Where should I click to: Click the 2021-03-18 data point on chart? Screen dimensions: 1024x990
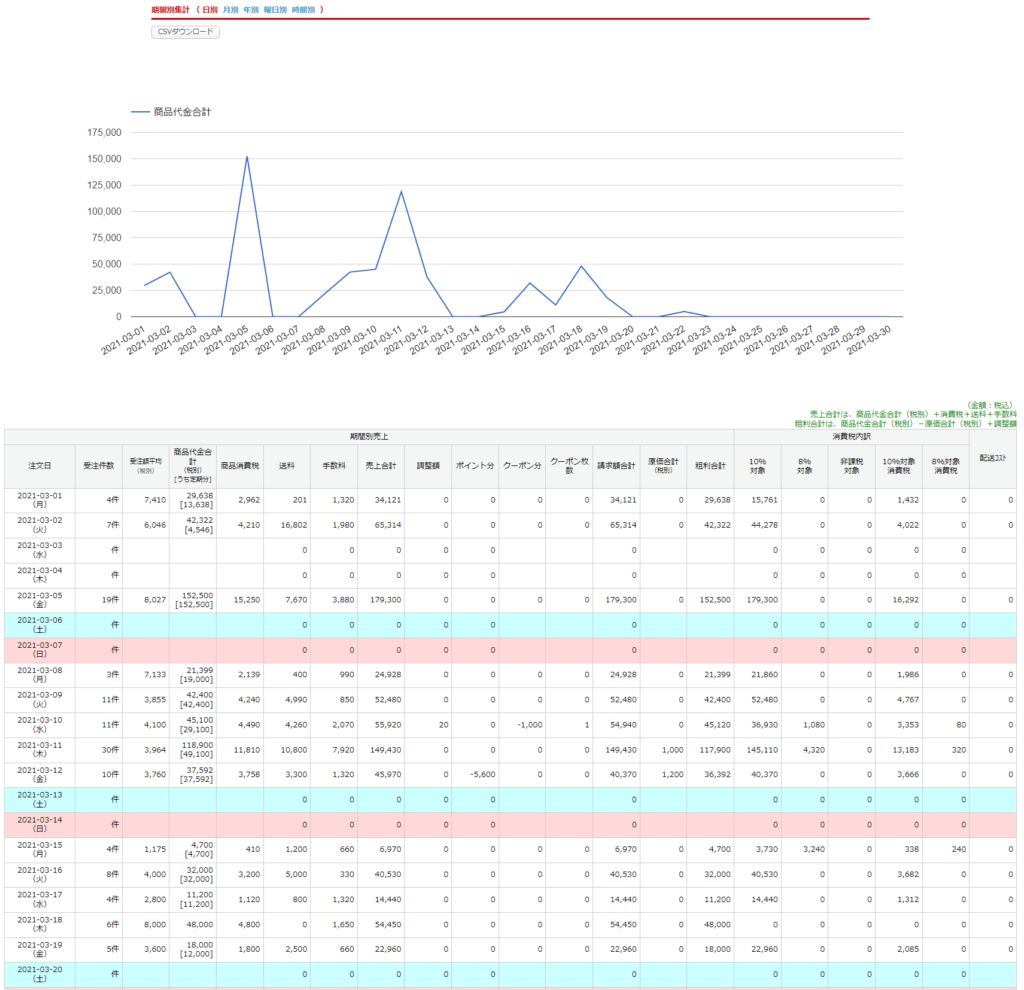tap(581, 266)
